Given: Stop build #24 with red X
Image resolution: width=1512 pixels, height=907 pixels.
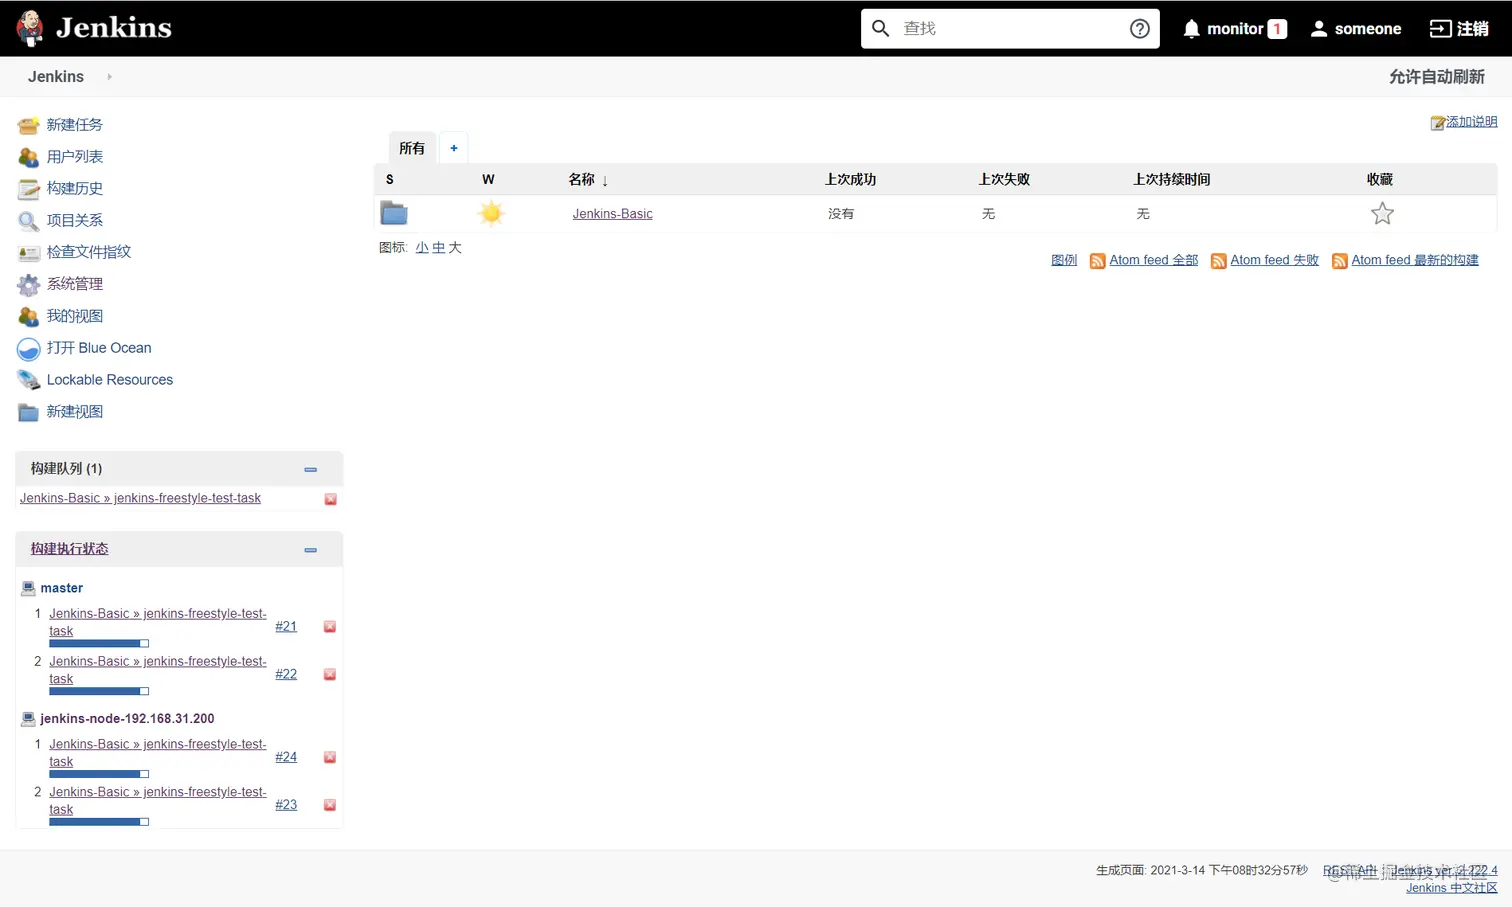Looking at the screenshot, I should (x=329, y=758).
